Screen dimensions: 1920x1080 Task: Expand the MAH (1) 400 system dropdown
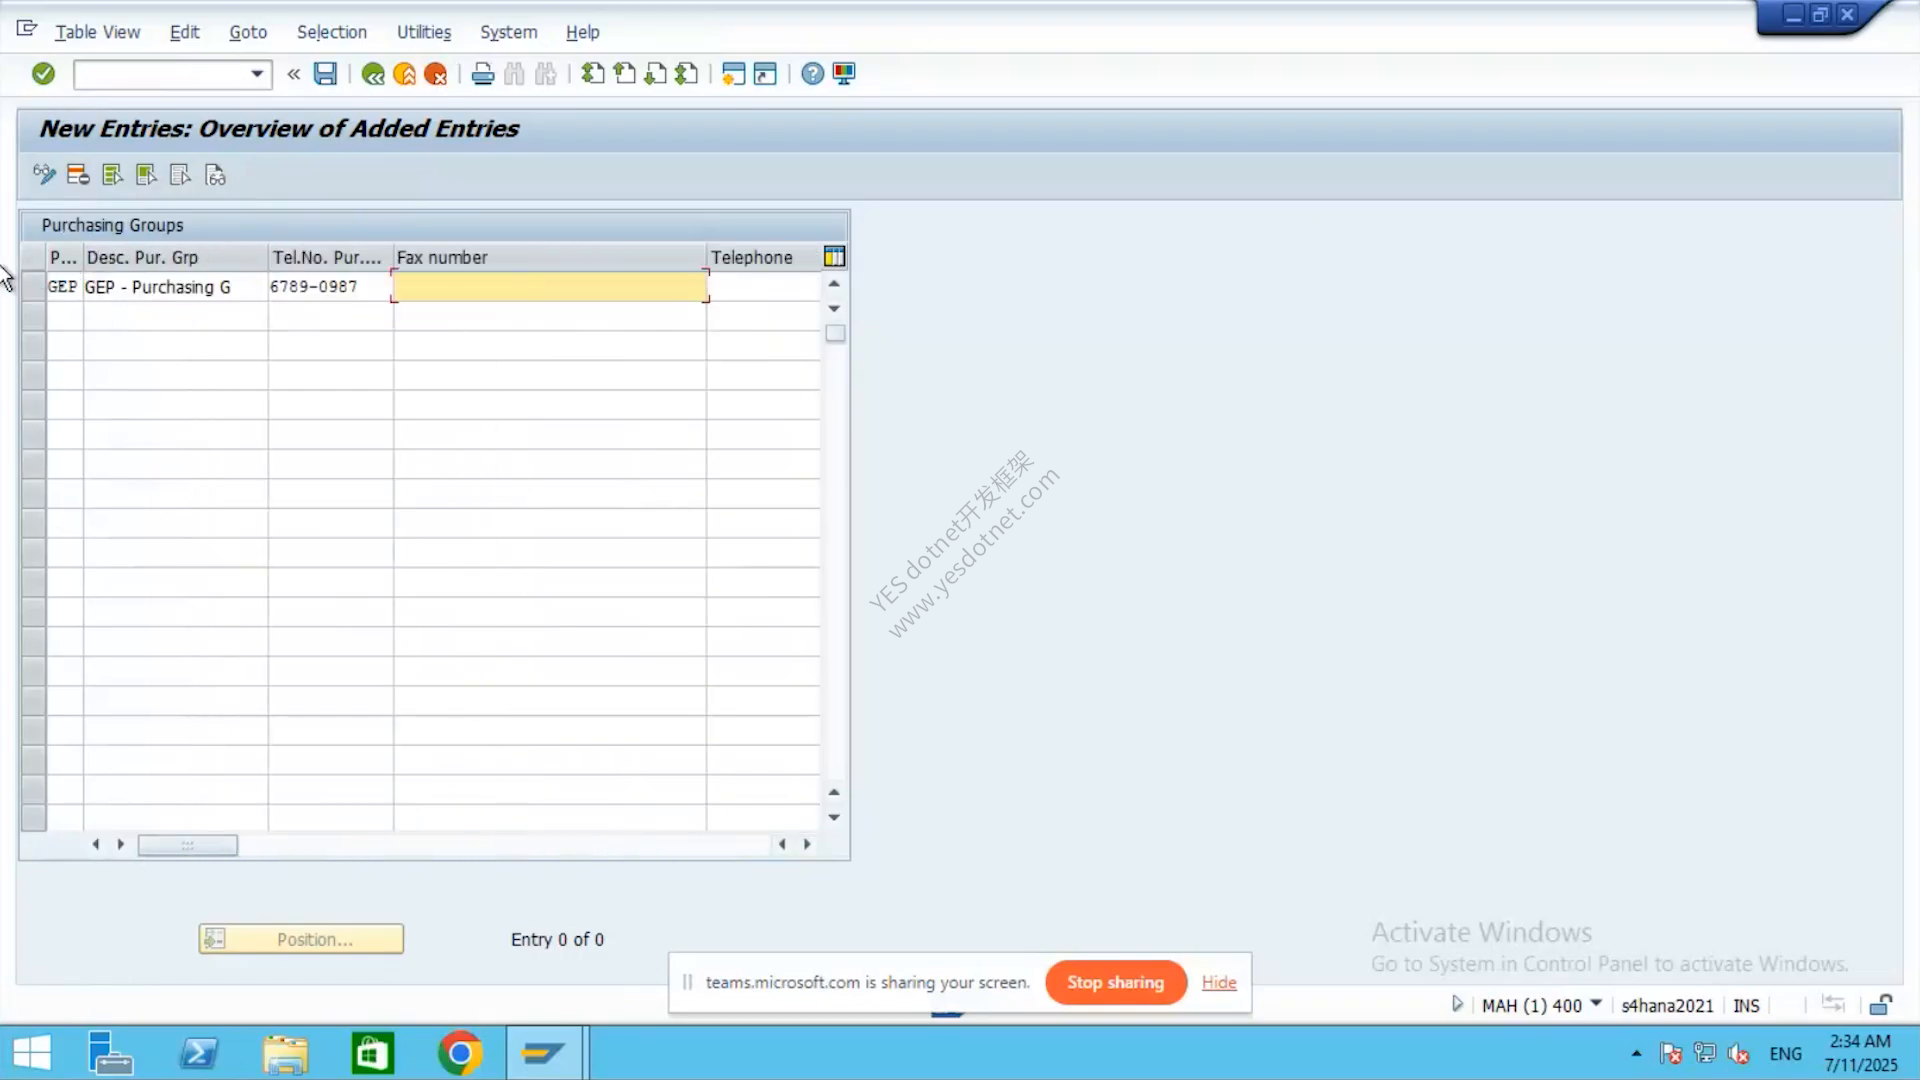click(1596, 1003)
